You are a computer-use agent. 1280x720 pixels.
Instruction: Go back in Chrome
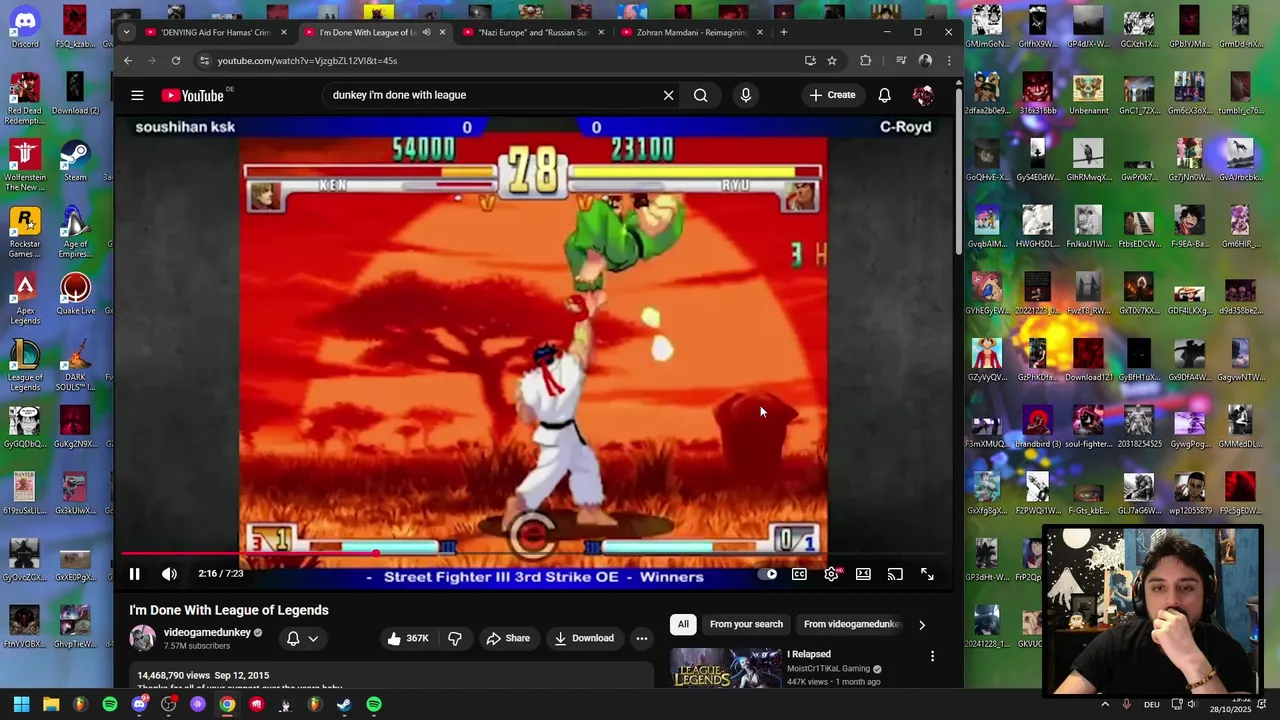pos(128,61)
